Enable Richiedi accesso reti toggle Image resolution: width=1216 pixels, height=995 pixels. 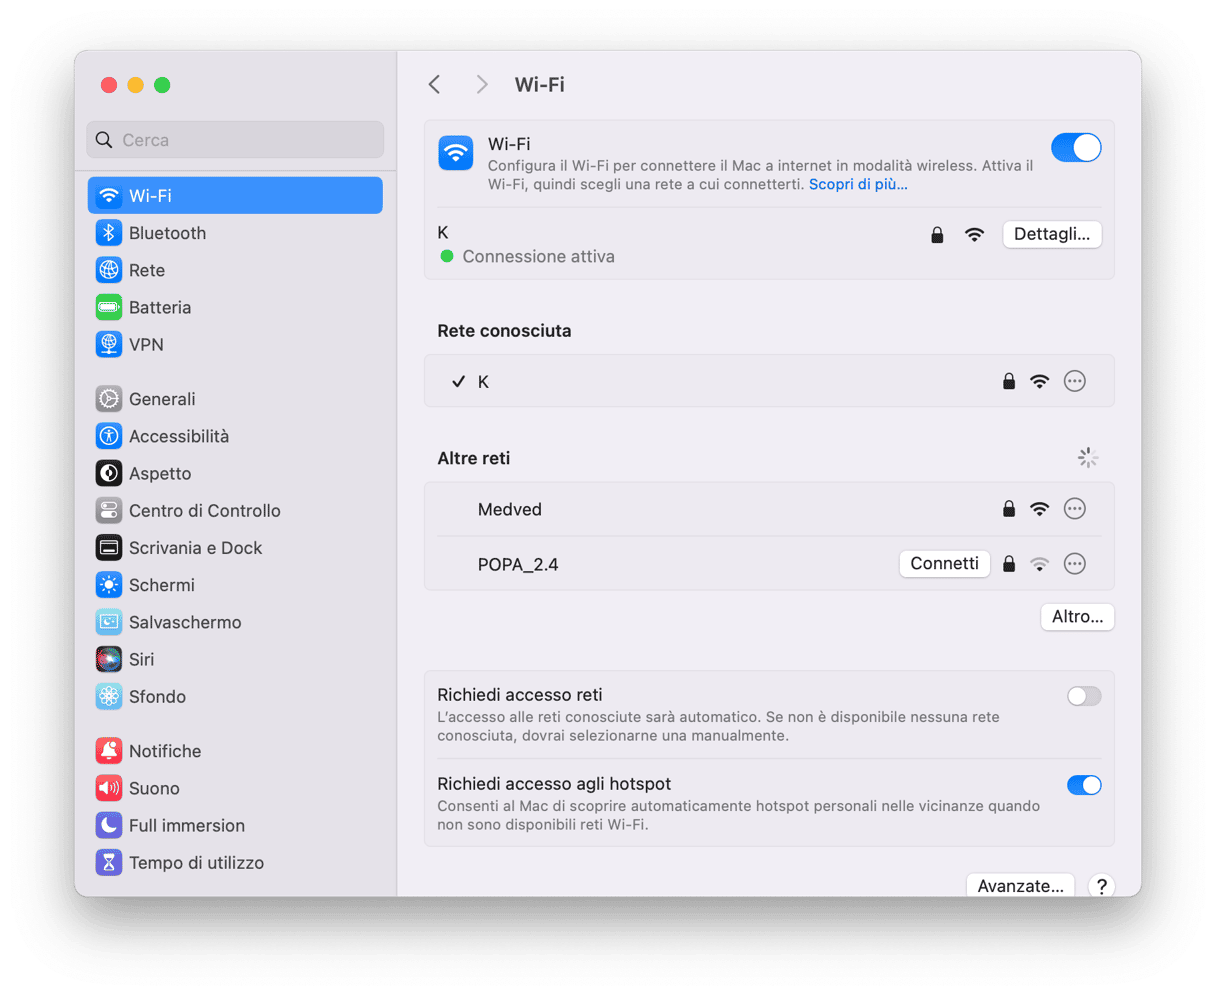coord(1084,696)
